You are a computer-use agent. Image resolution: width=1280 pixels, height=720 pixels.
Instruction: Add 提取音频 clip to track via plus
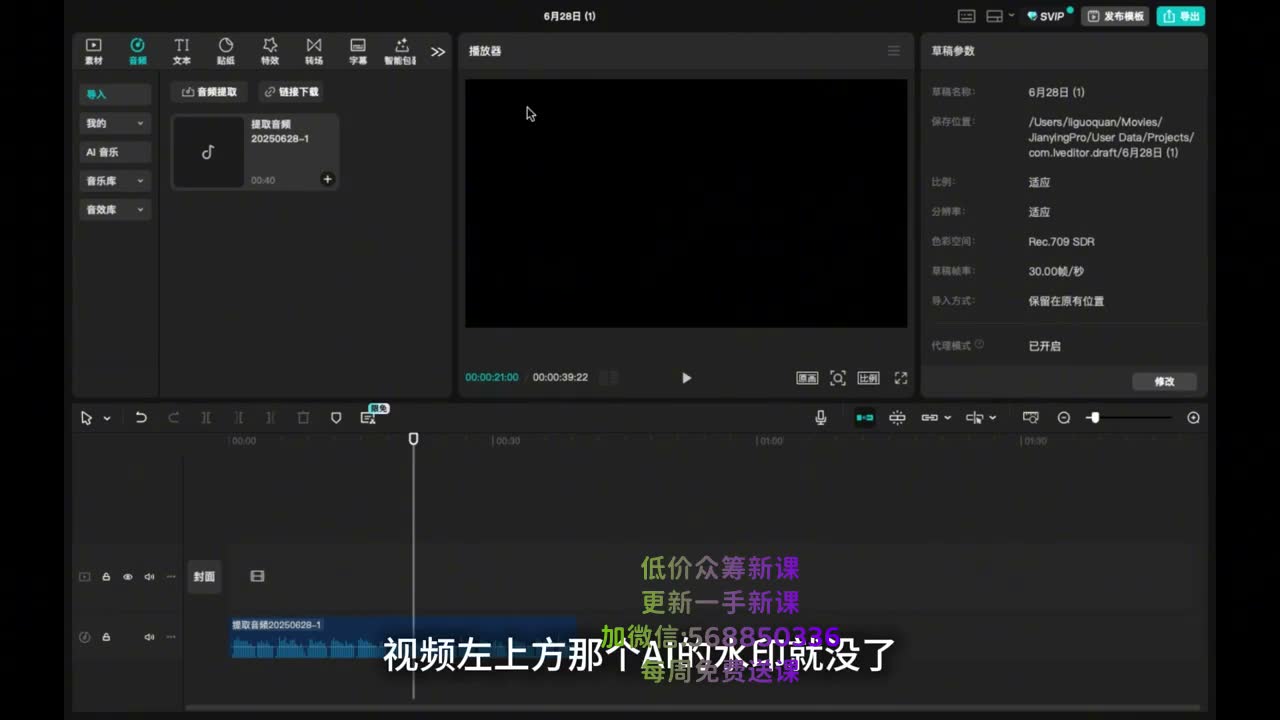(327, 179)
